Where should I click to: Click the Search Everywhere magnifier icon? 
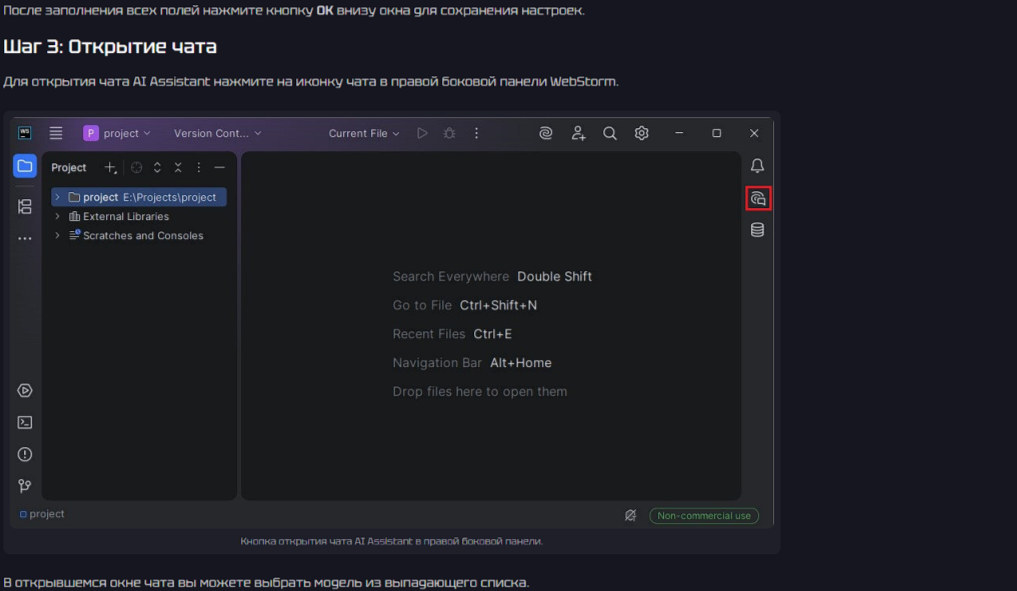(609, 133)
